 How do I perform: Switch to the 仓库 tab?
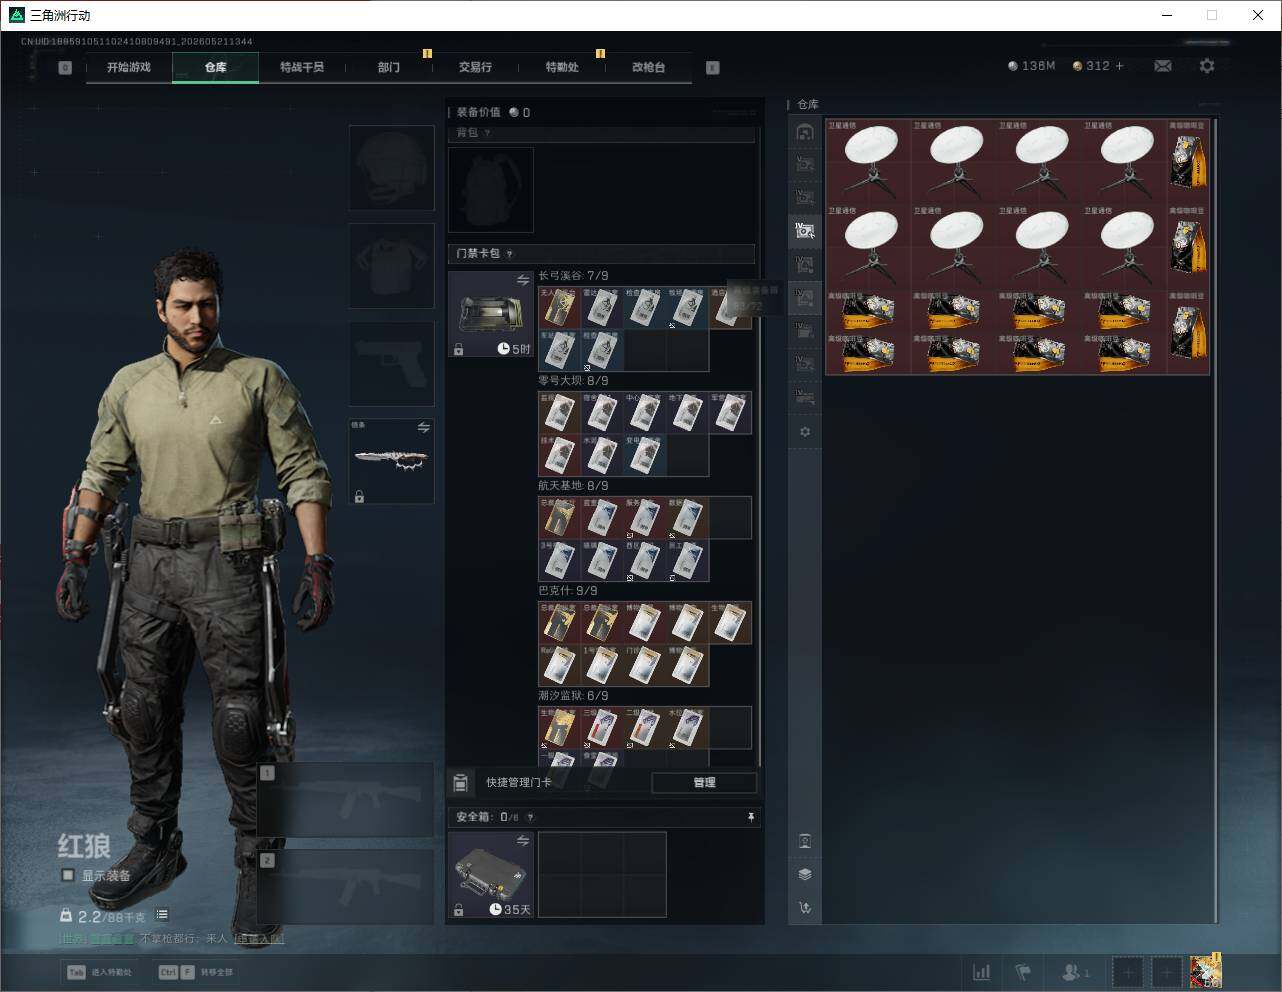point(215,67)
